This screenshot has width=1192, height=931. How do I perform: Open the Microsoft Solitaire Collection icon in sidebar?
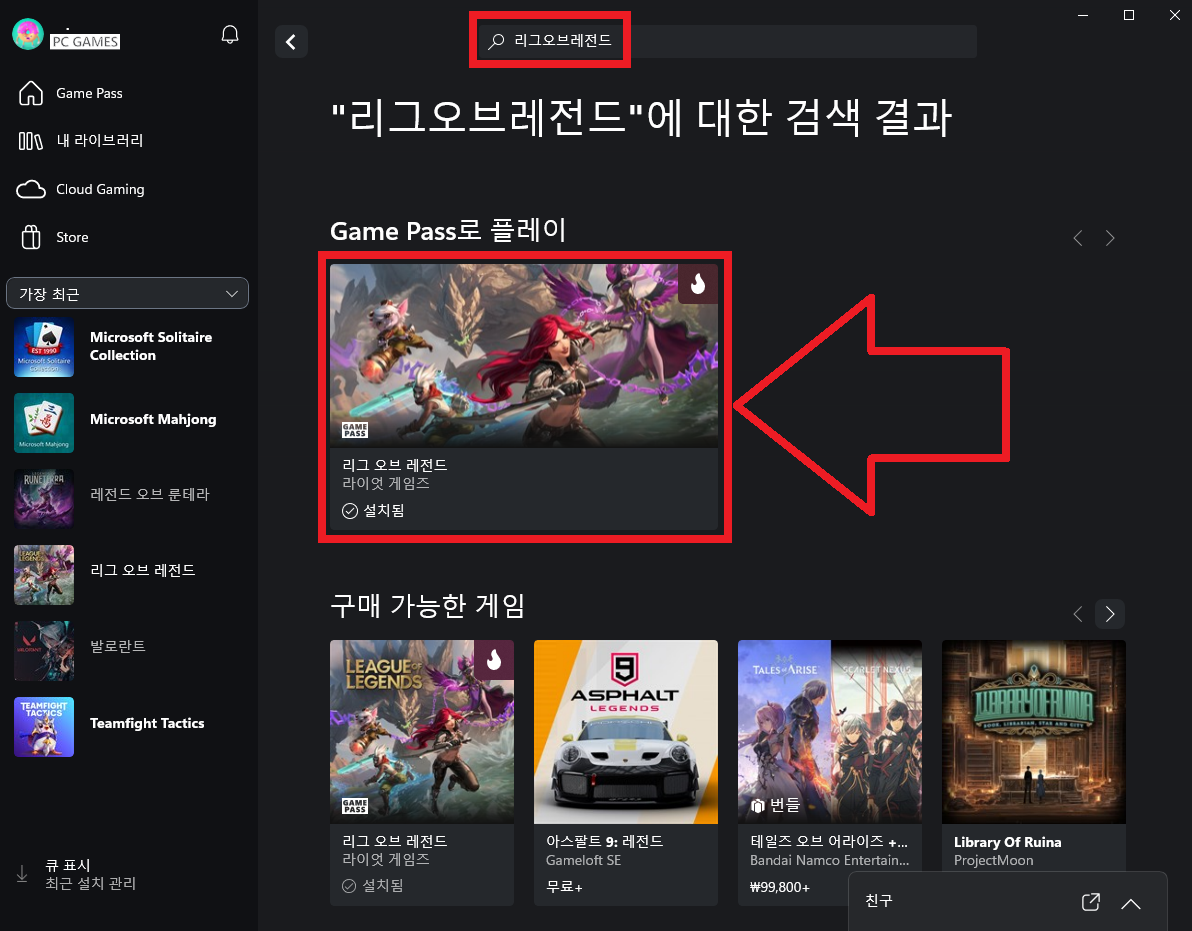(44, 347)
